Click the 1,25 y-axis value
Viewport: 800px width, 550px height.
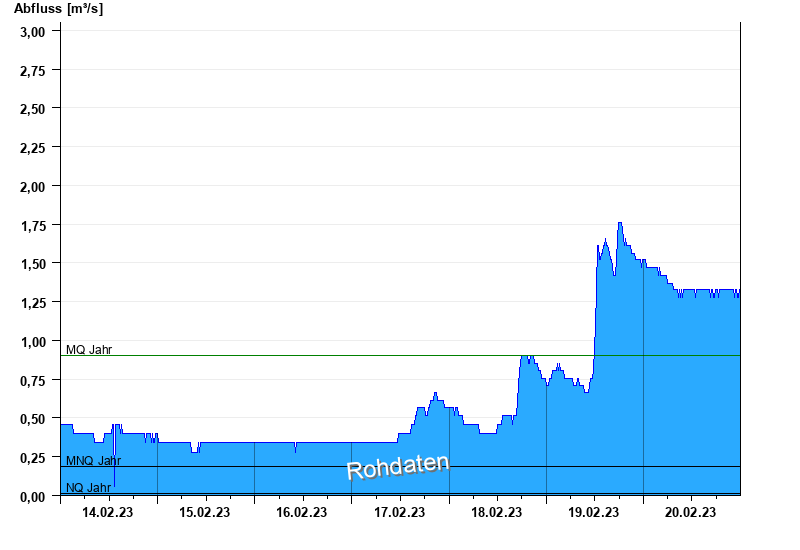pyautogui.click(x=33, y=303)
